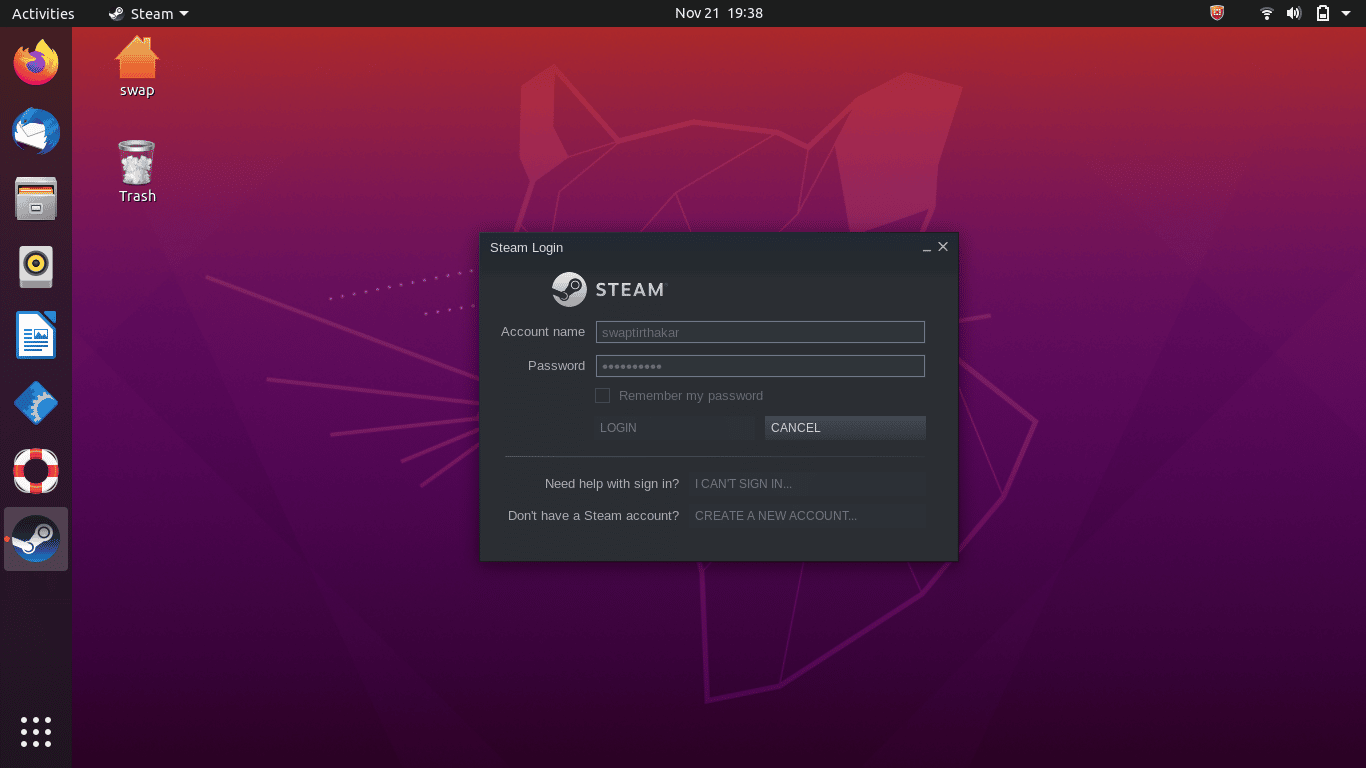This screenshot has width=1366, height=768.
Task: Open Activities overview
Action: (x=43, y=13)
